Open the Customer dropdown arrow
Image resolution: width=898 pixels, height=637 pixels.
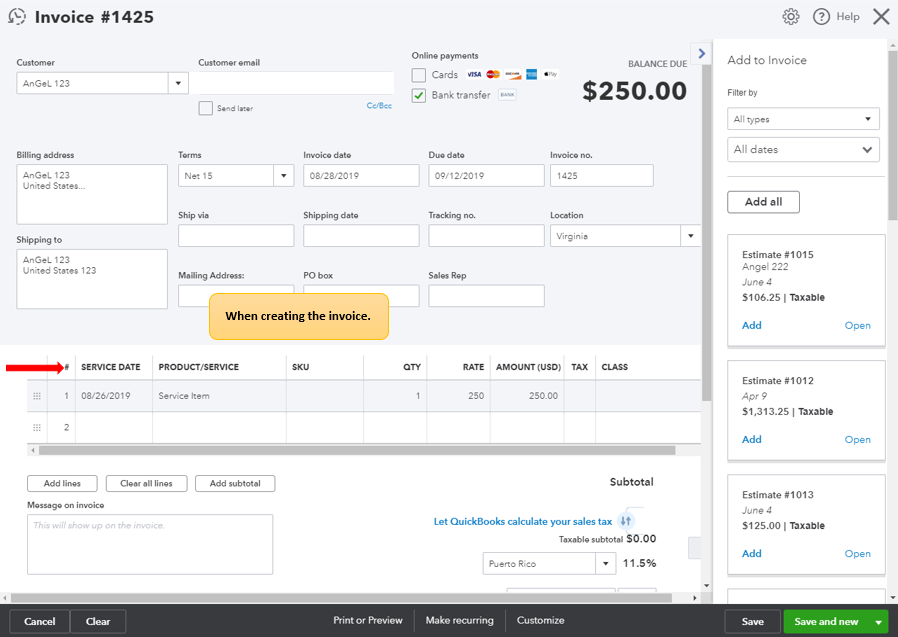(x=178, y=84)
